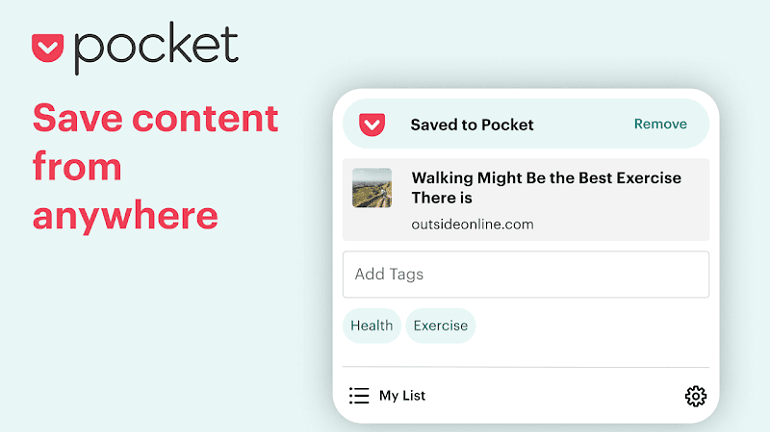This screenshot has width=770, height=432.
Task: Open the My List label
Action: coord(402,396)
